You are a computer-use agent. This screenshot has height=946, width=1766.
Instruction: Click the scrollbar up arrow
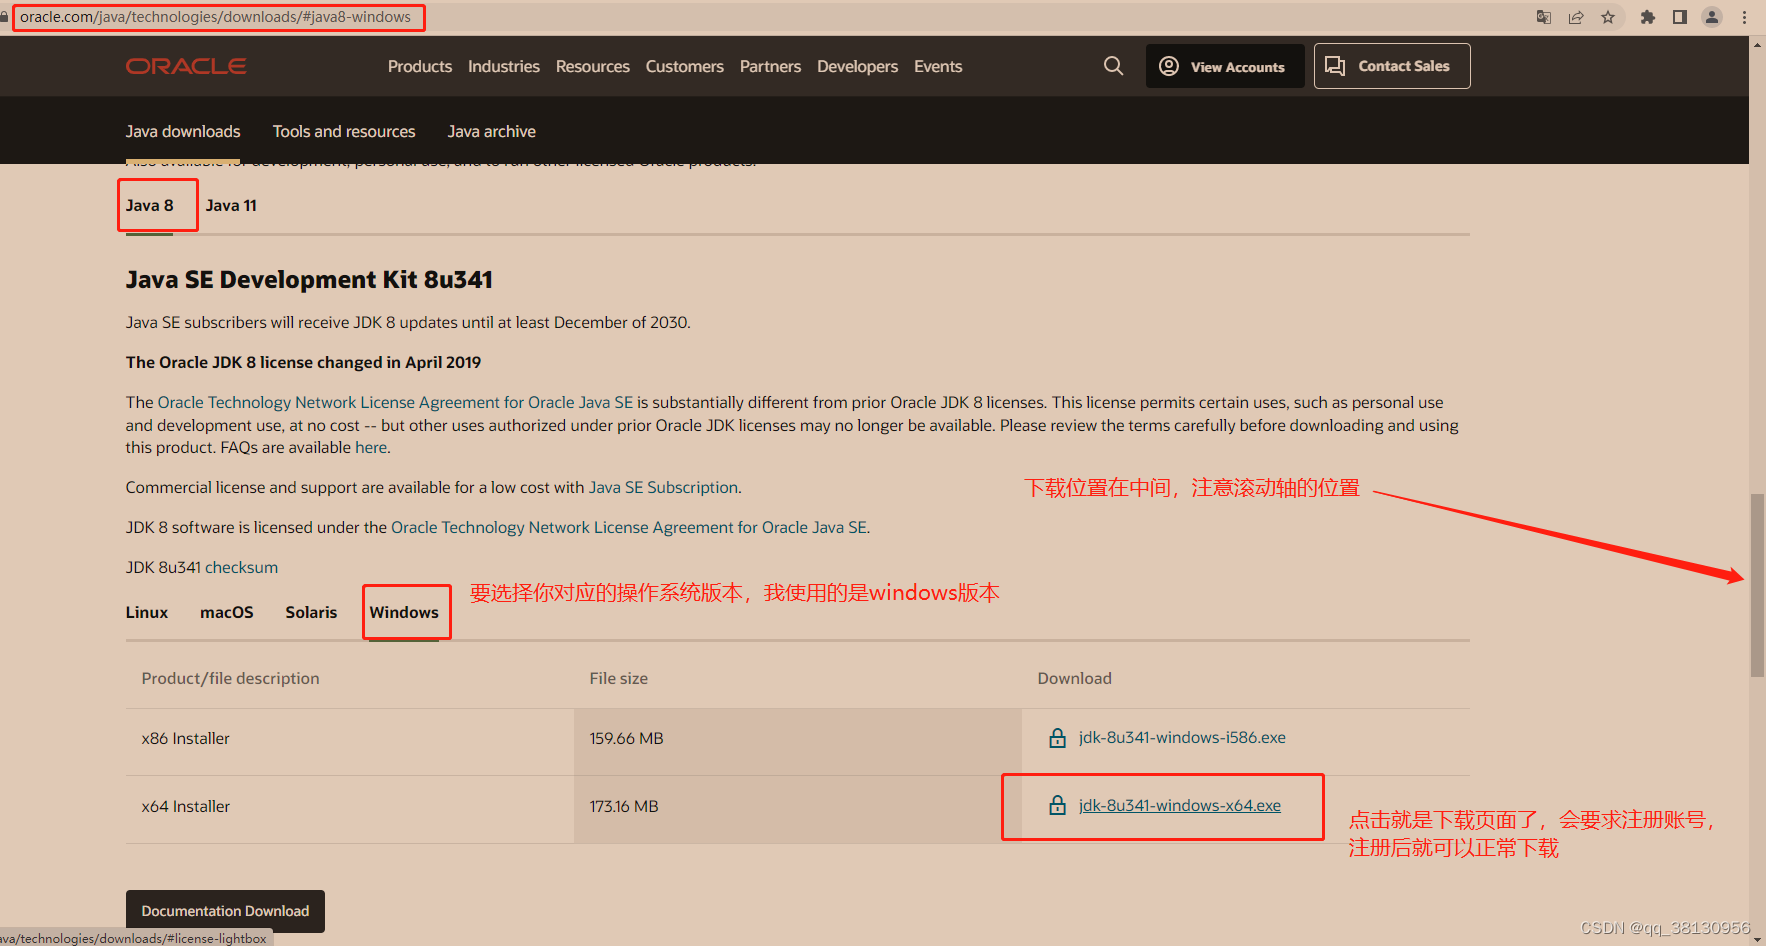click(x=1757, y=45)
